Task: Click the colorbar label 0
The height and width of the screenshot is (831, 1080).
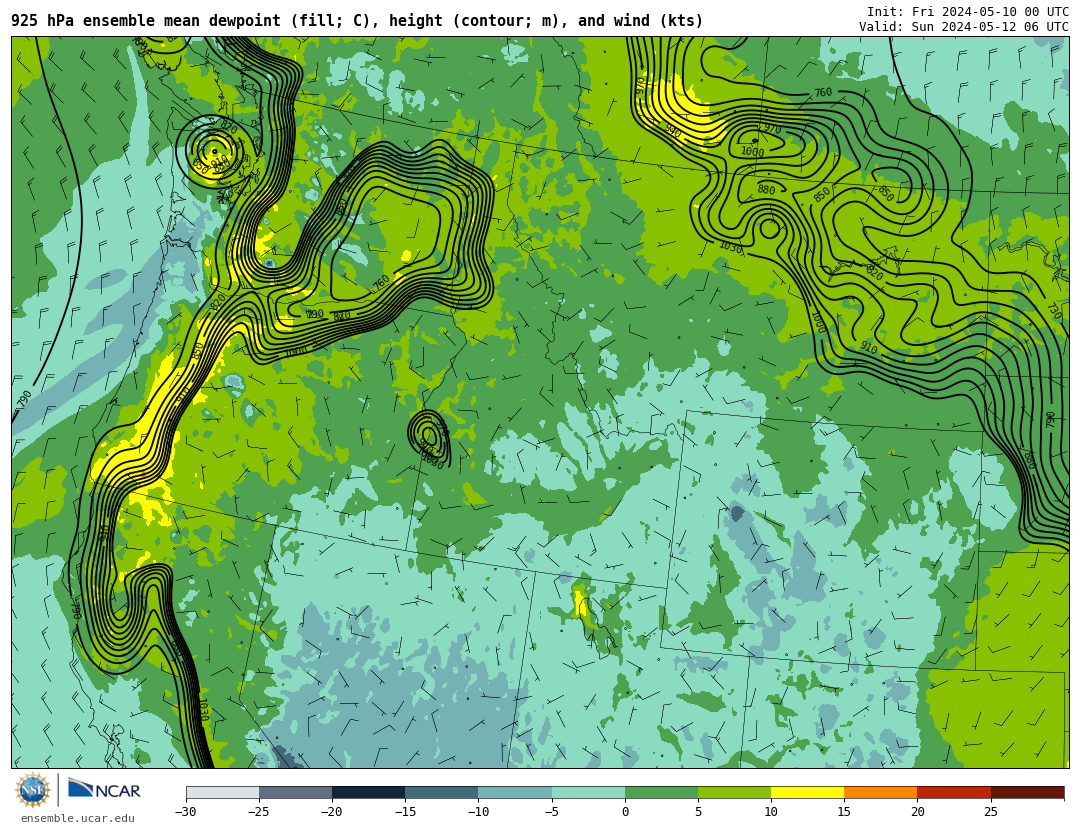Action: (x=625, y=812)
